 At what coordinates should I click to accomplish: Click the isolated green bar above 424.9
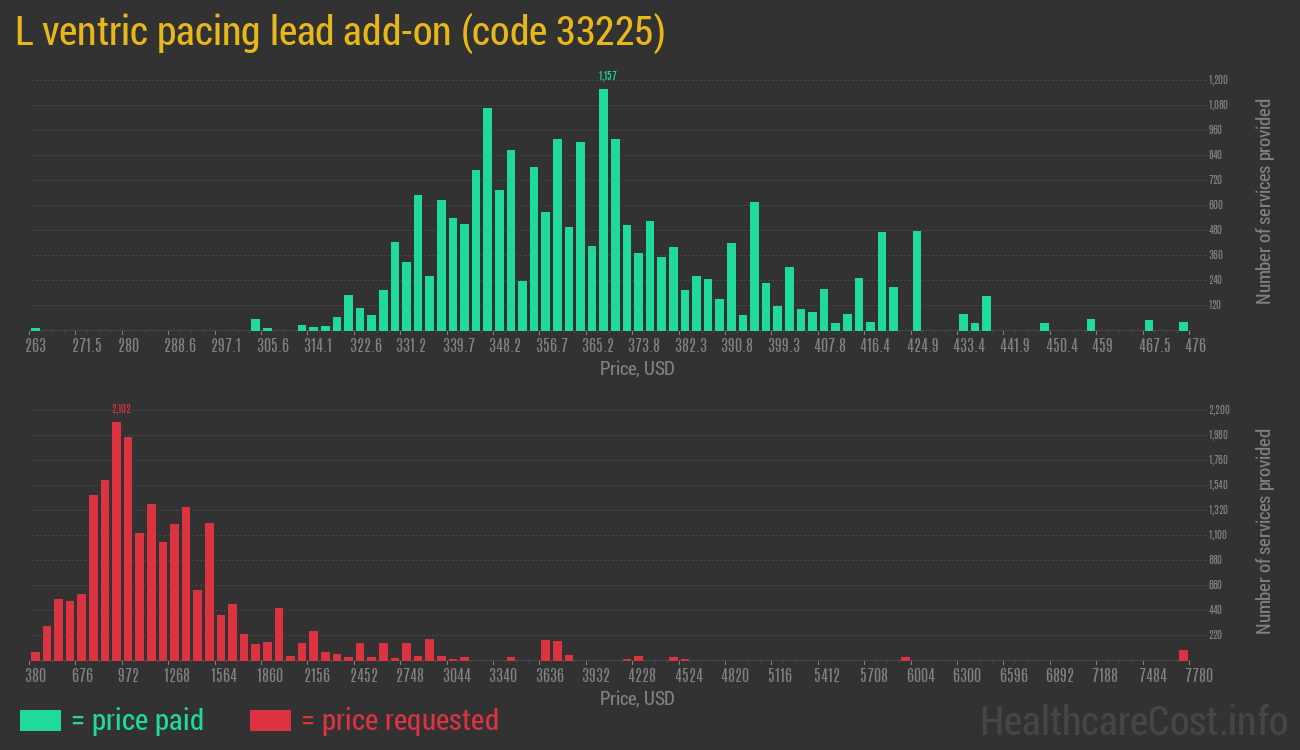[916, 280]
